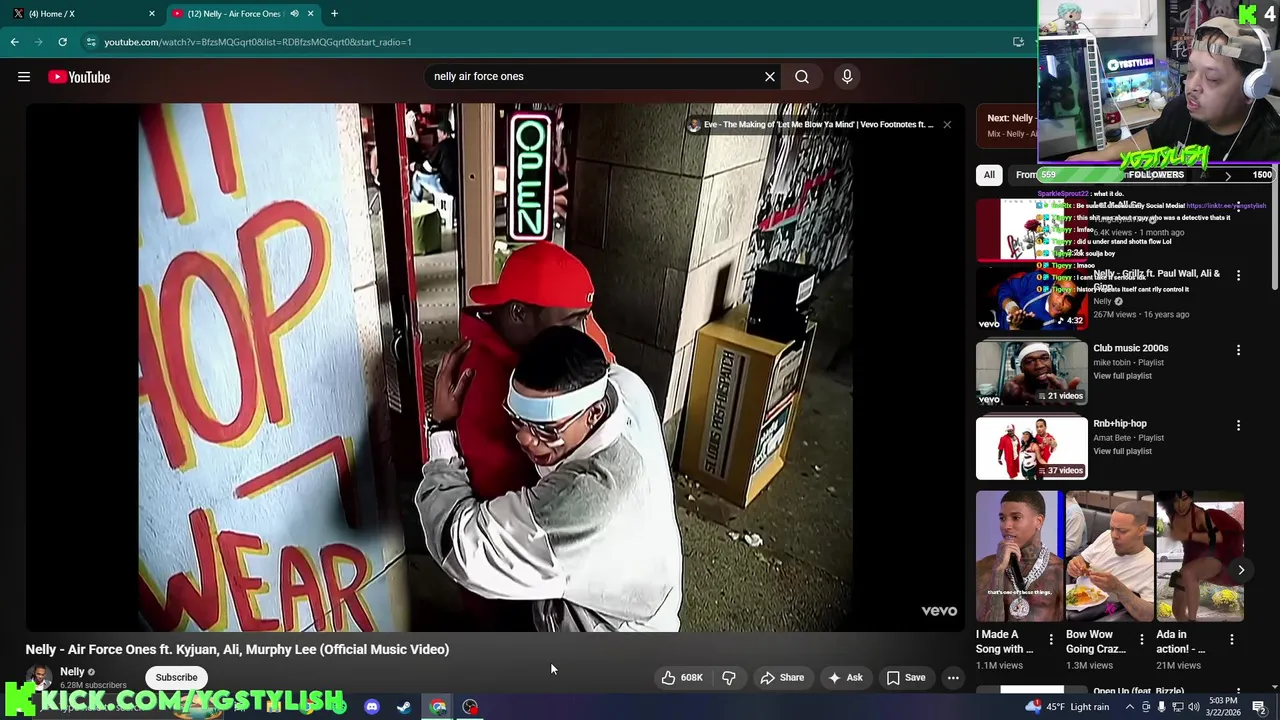Screen dimensions: 1280x720
Task: Open the Eve 'Let Me Blow Ya Mind' card
Action: (811, 124)
